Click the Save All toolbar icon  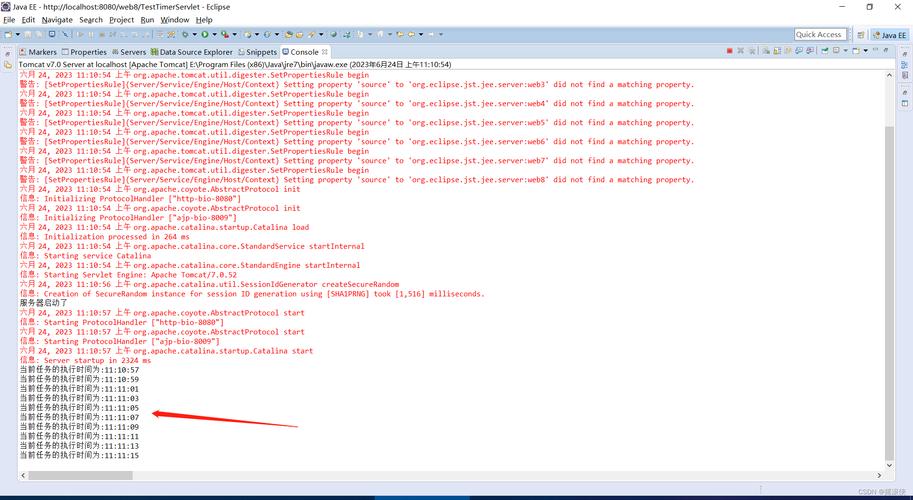38,34
